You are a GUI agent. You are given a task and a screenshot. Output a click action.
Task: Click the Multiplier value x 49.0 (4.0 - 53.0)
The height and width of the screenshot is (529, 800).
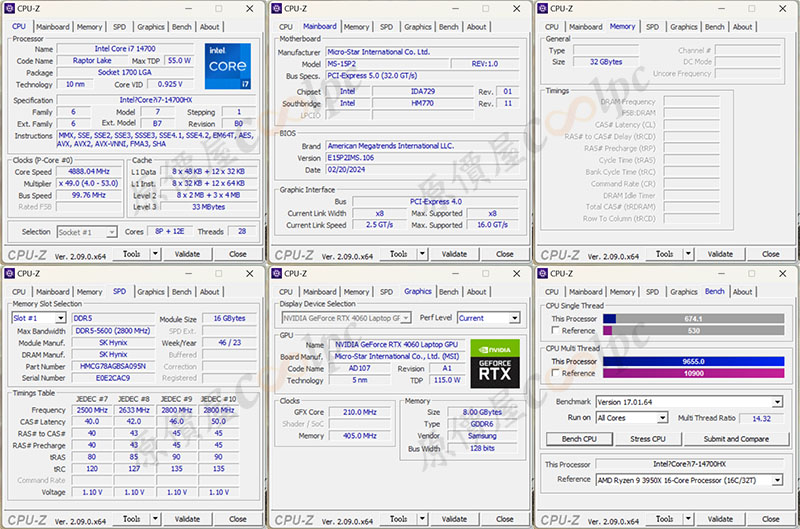click(89, 183)
